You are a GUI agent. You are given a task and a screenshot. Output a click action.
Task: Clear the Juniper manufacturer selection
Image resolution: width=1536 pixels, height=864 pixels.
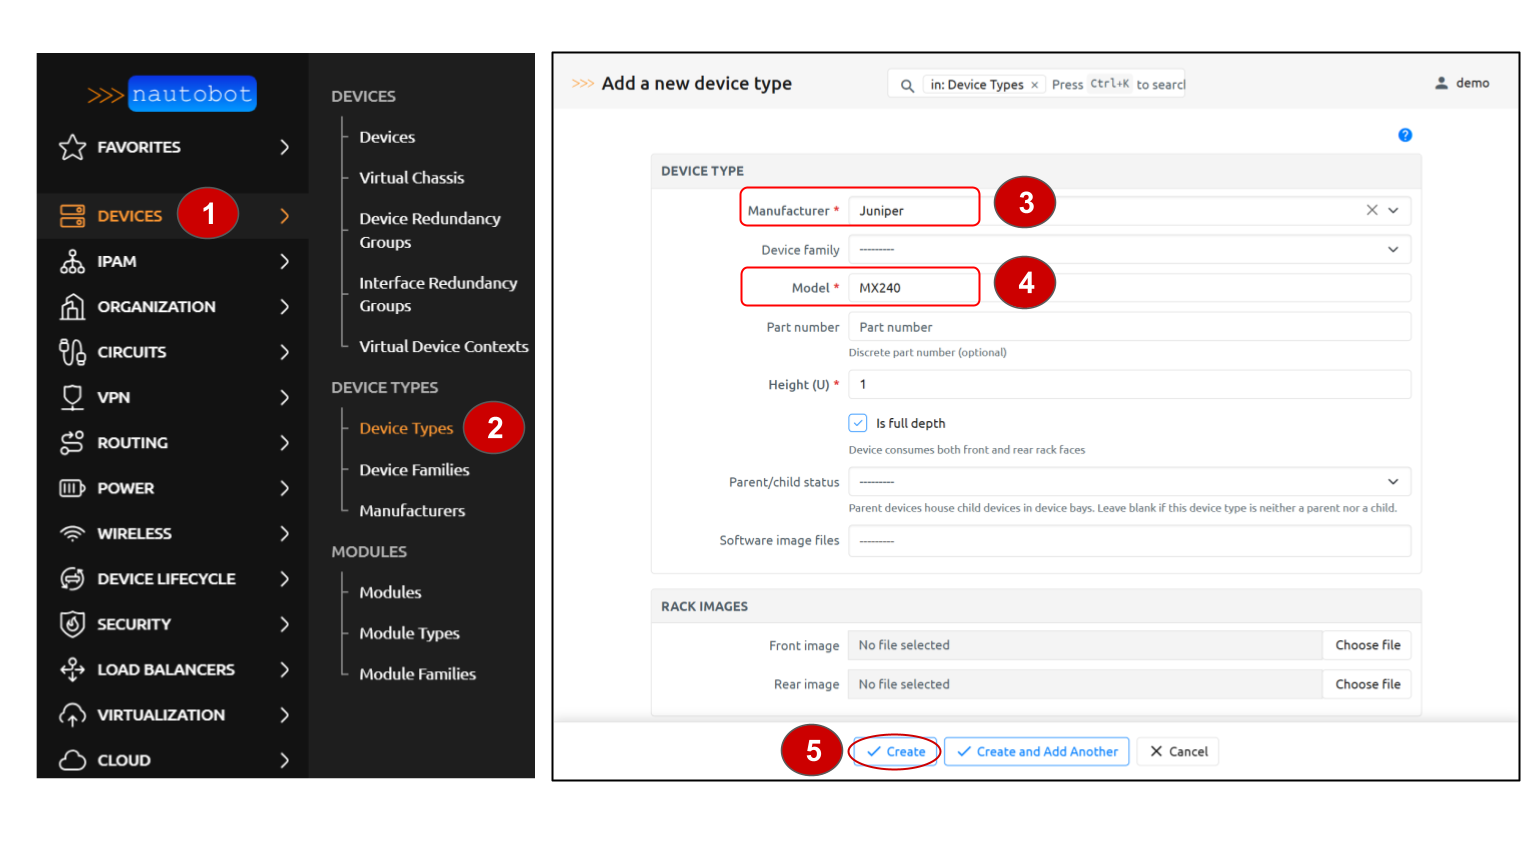point(1372,210)
